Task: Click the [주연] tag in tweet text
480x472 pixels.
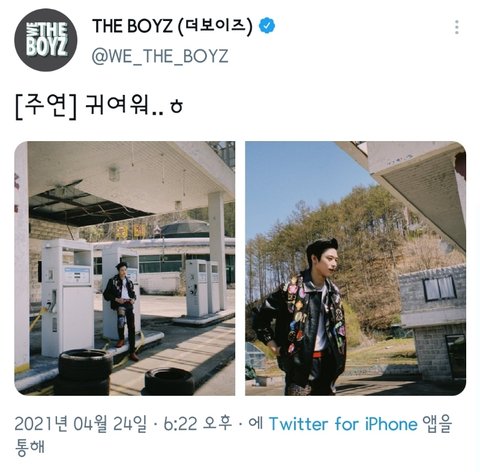Action: 46,106
